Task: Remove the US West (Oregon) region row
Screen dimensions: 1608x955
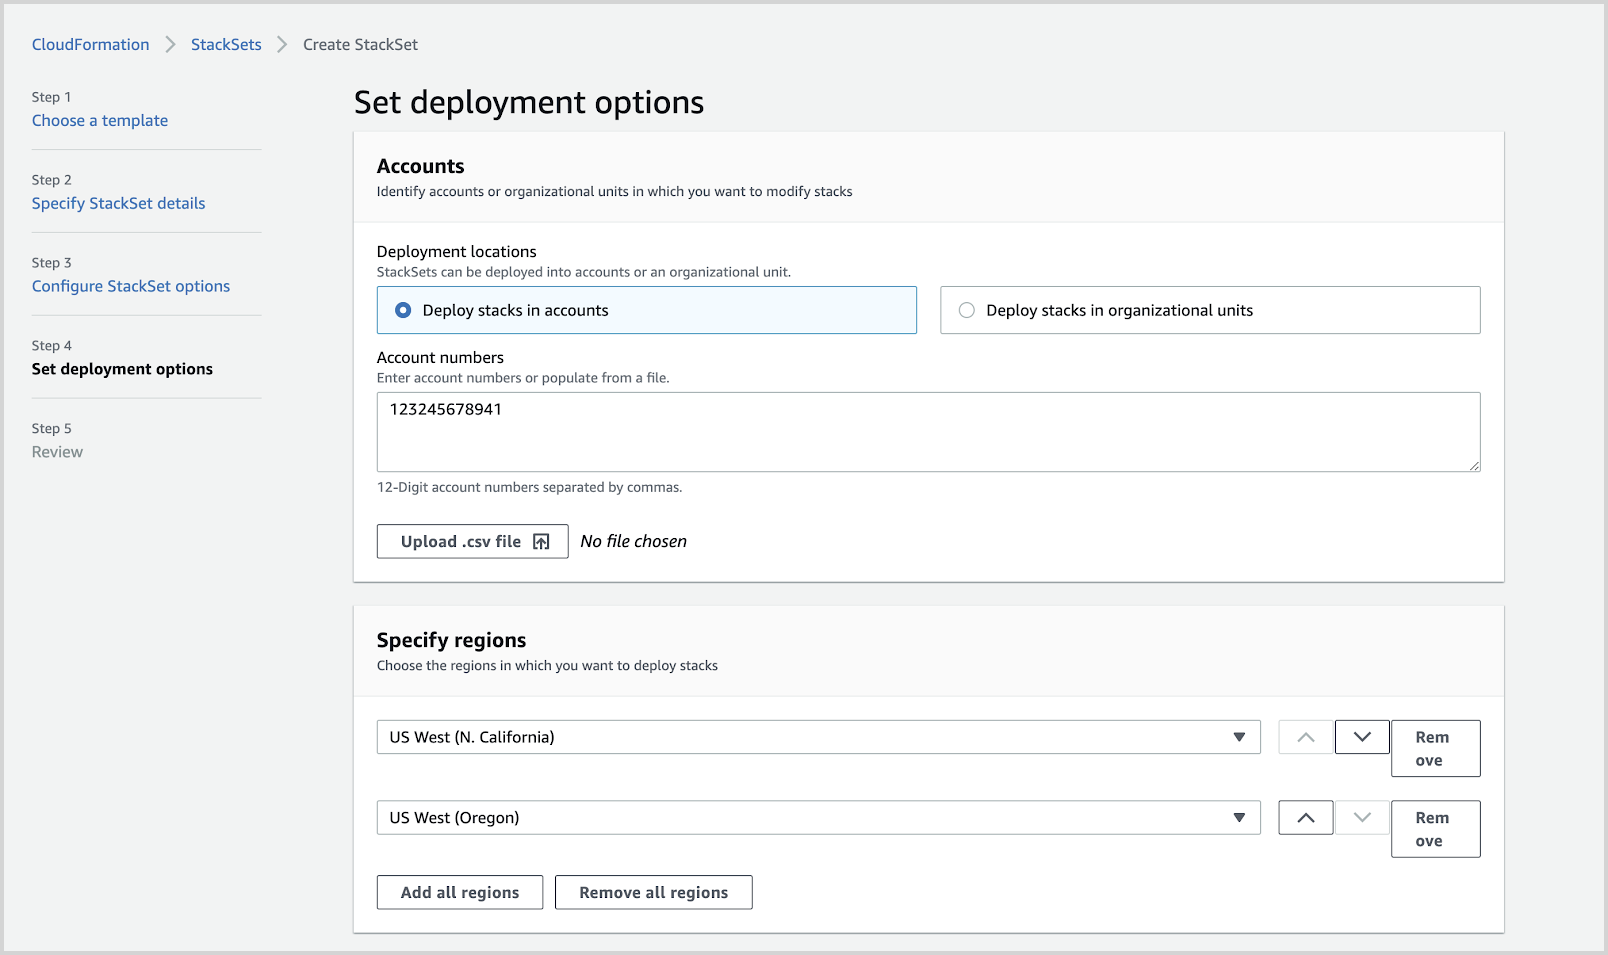Action: pyautogui.click(x=1434, y=829)
